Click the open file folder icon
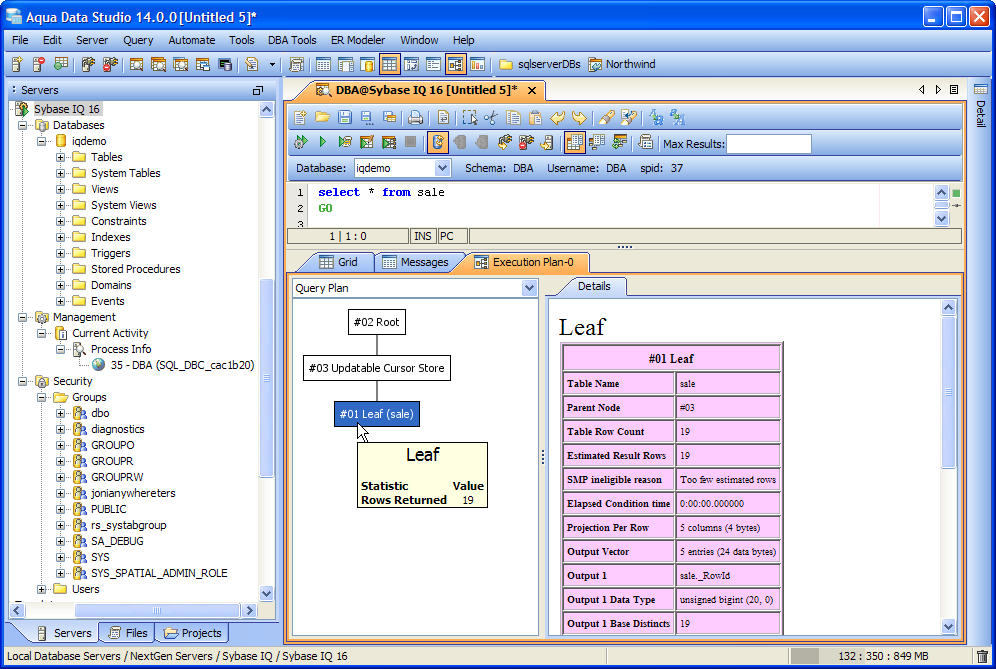The height and width of the screenshot is (669, 996). [323, 118]
